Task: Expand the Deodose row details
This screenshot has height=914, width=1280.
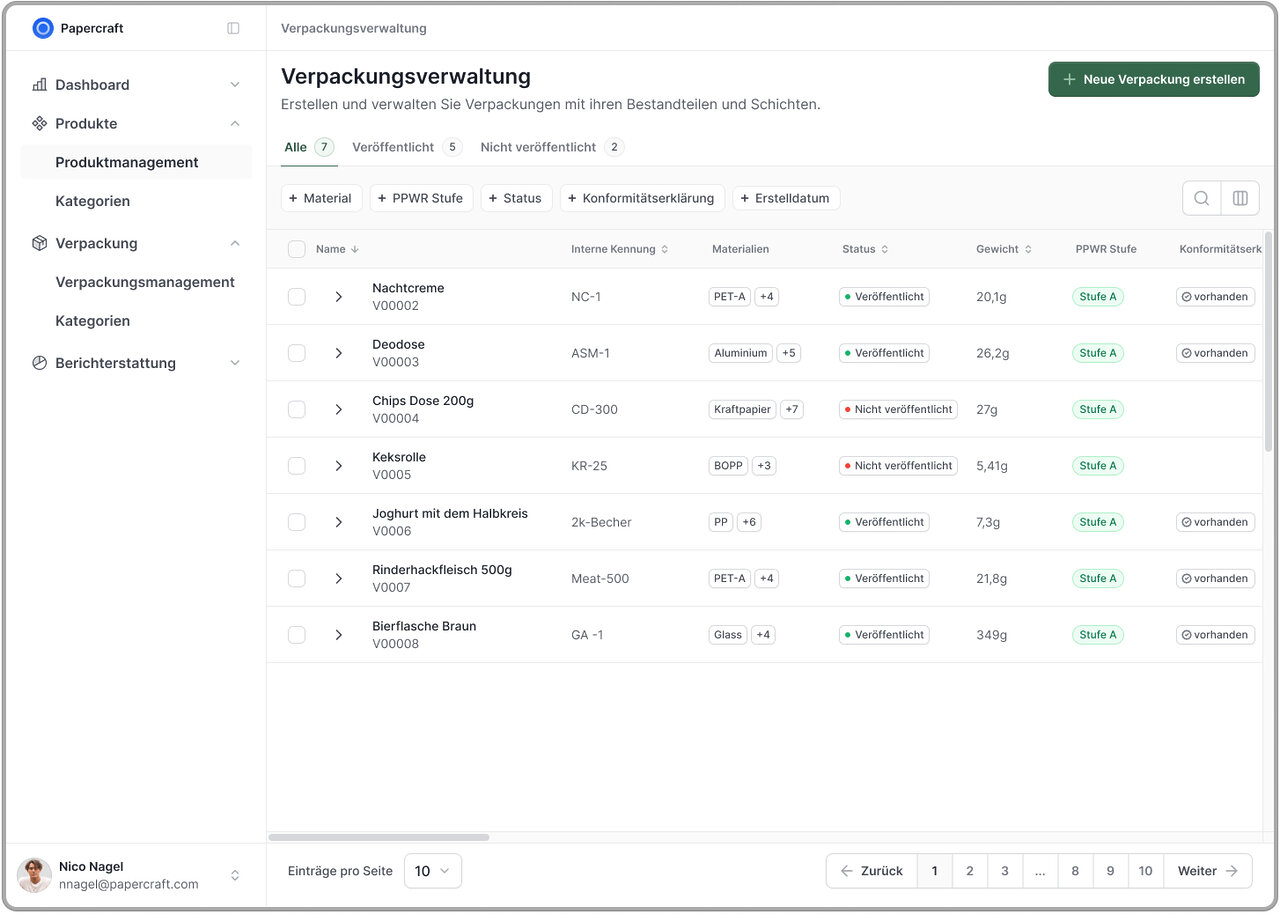Action: (x=339, y=353)
